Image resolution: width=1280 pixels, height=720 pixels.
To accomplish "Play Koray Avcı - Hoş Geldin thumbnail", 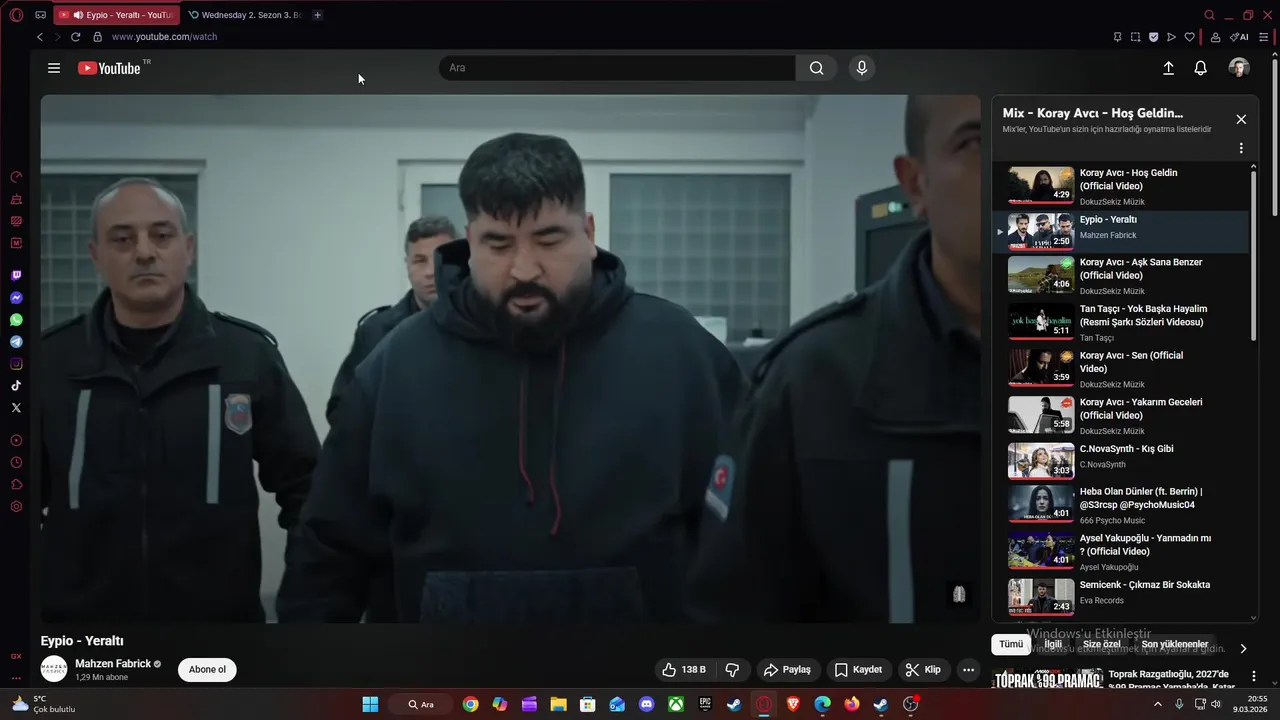I will coord(1041,185).
